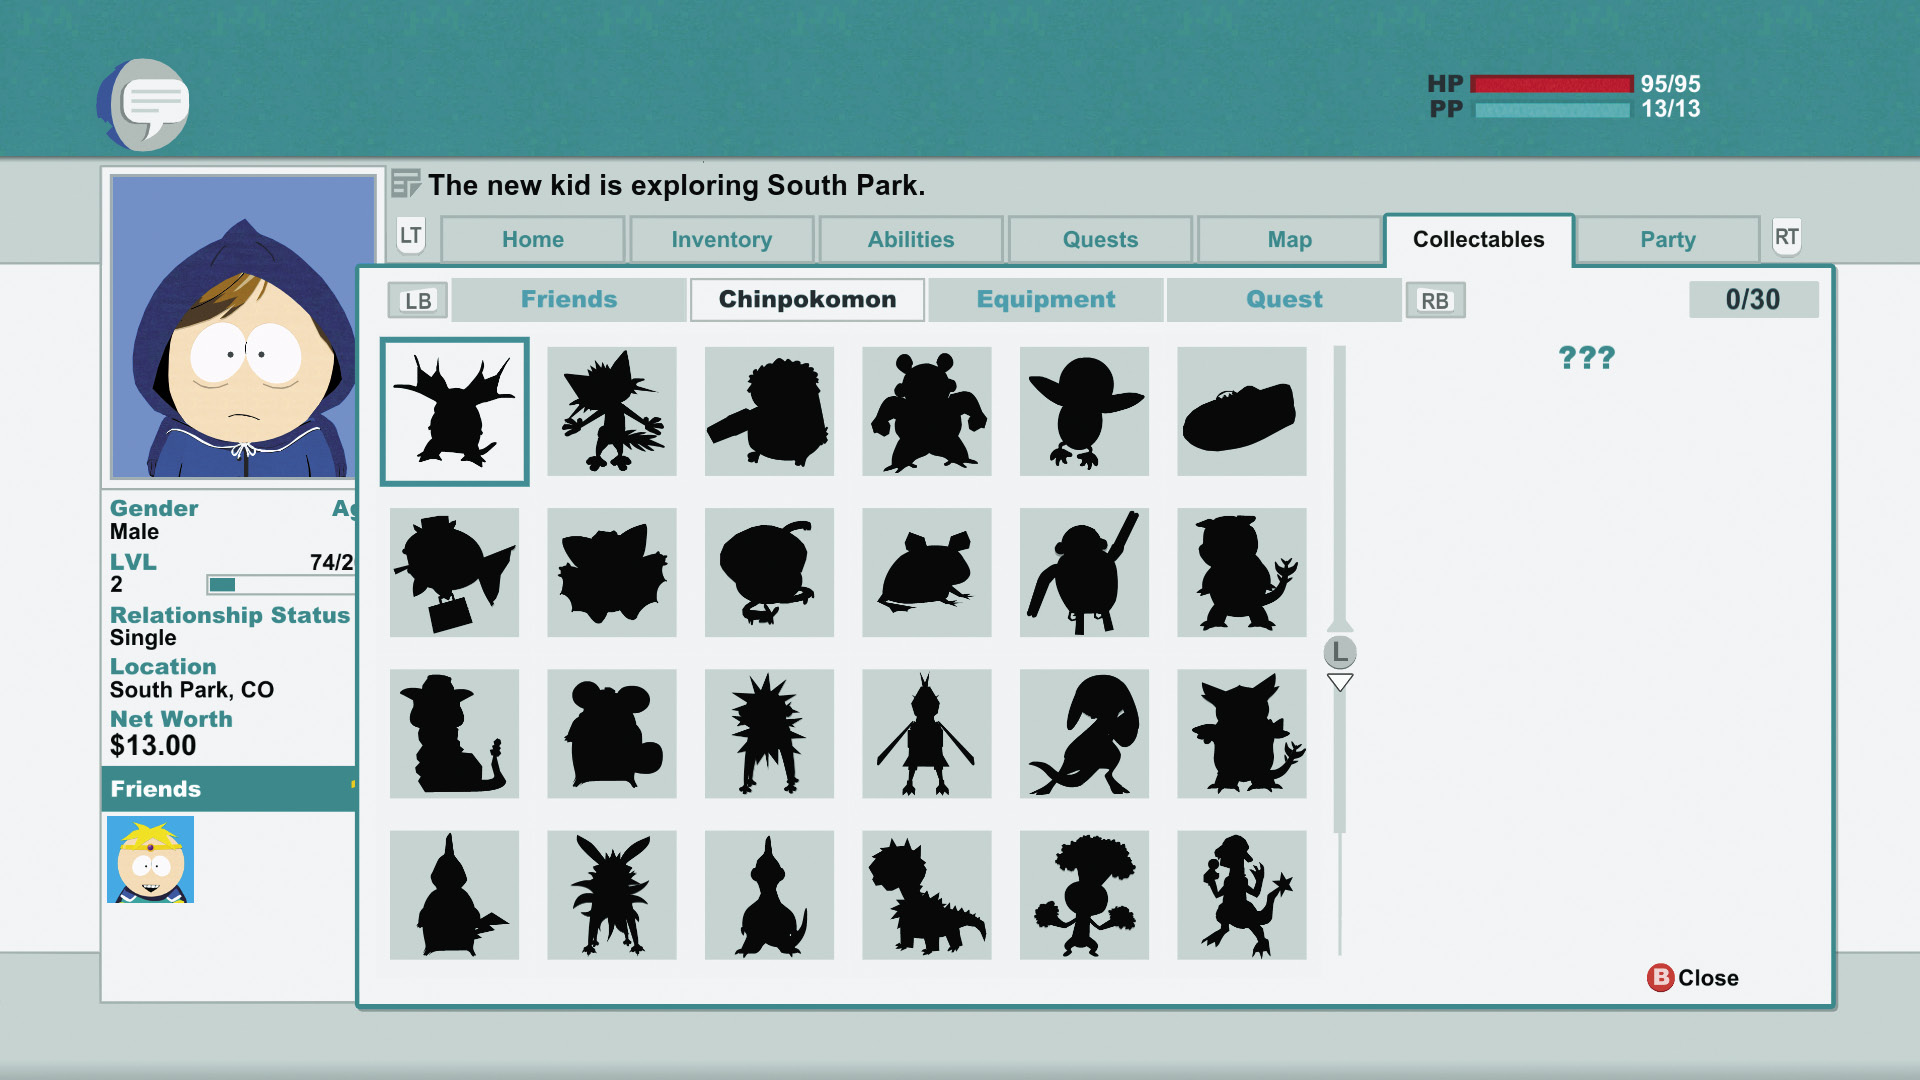Click the L scrollbar handle
The height and width of the screenshot is (1080, 1920).
click(x=1340, y=653)
